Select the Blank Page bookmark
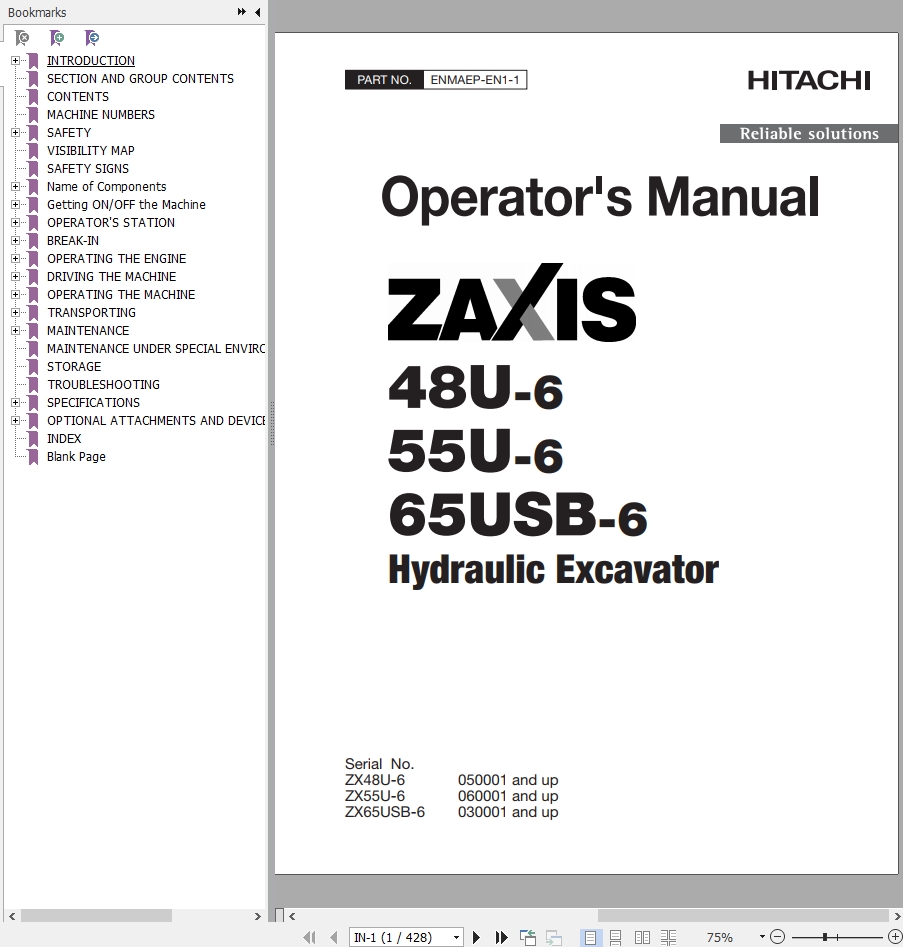 [x=76, y=457]
